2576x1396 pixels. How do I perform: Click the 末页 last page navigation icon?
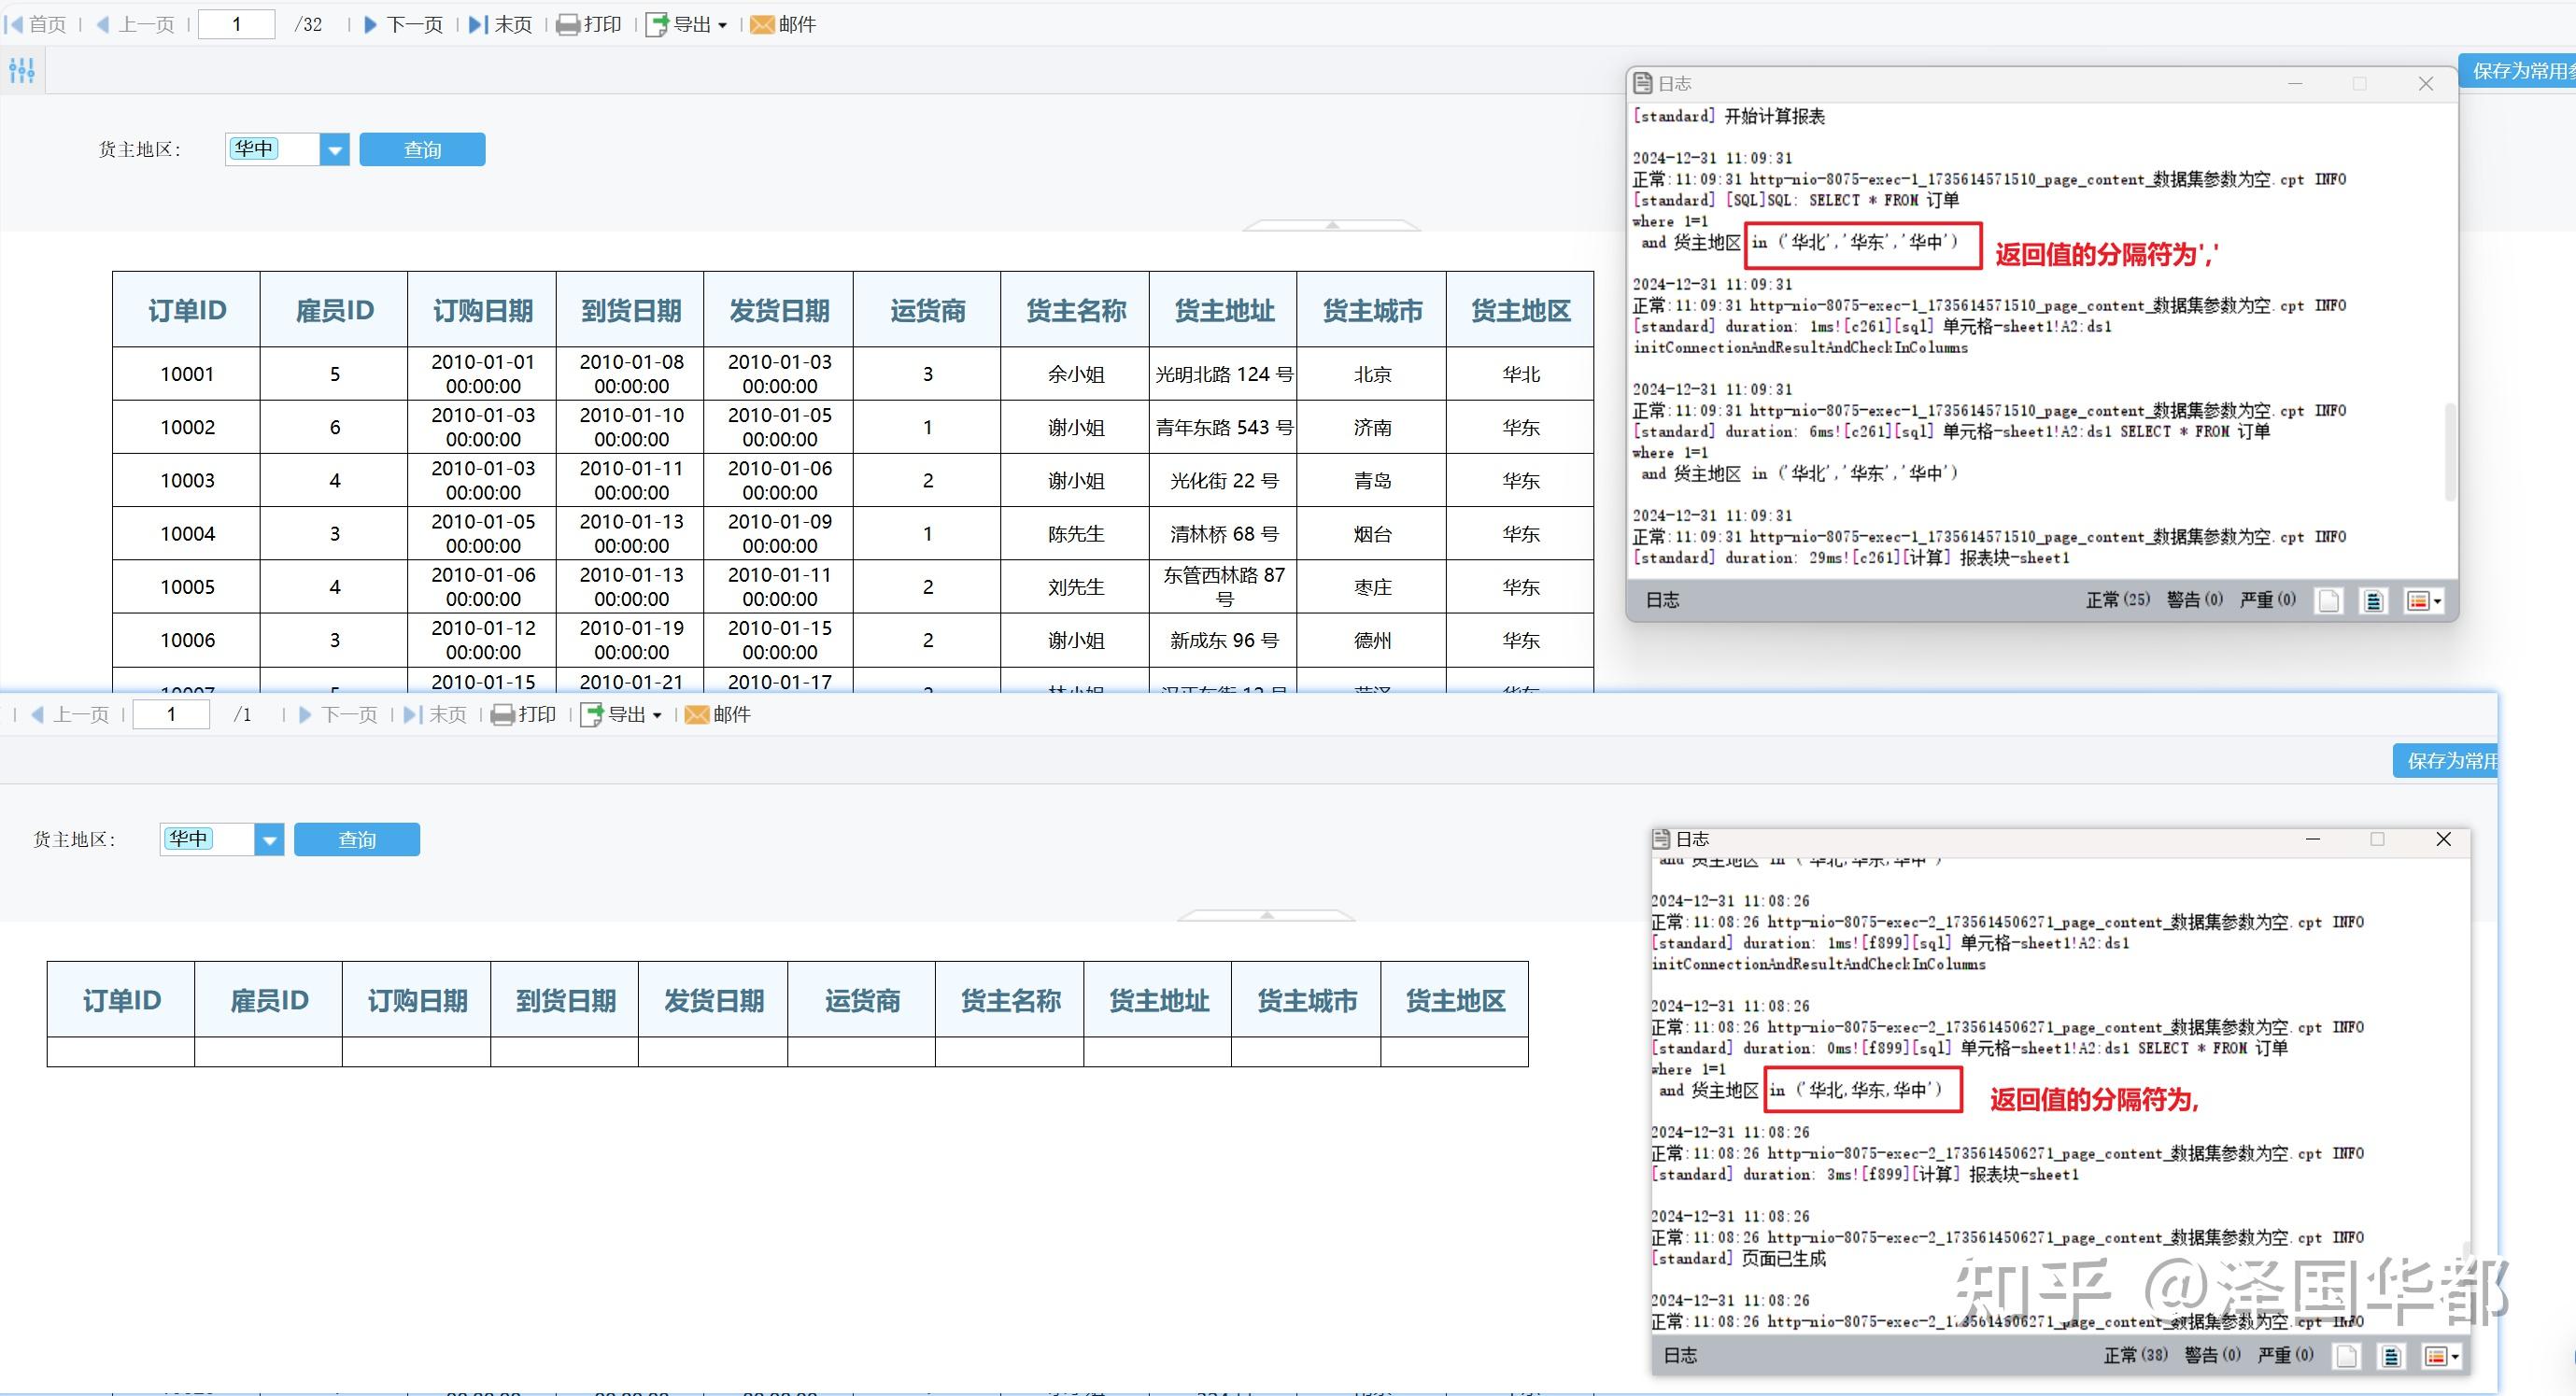pyautogui.click(x=476, y=24)
